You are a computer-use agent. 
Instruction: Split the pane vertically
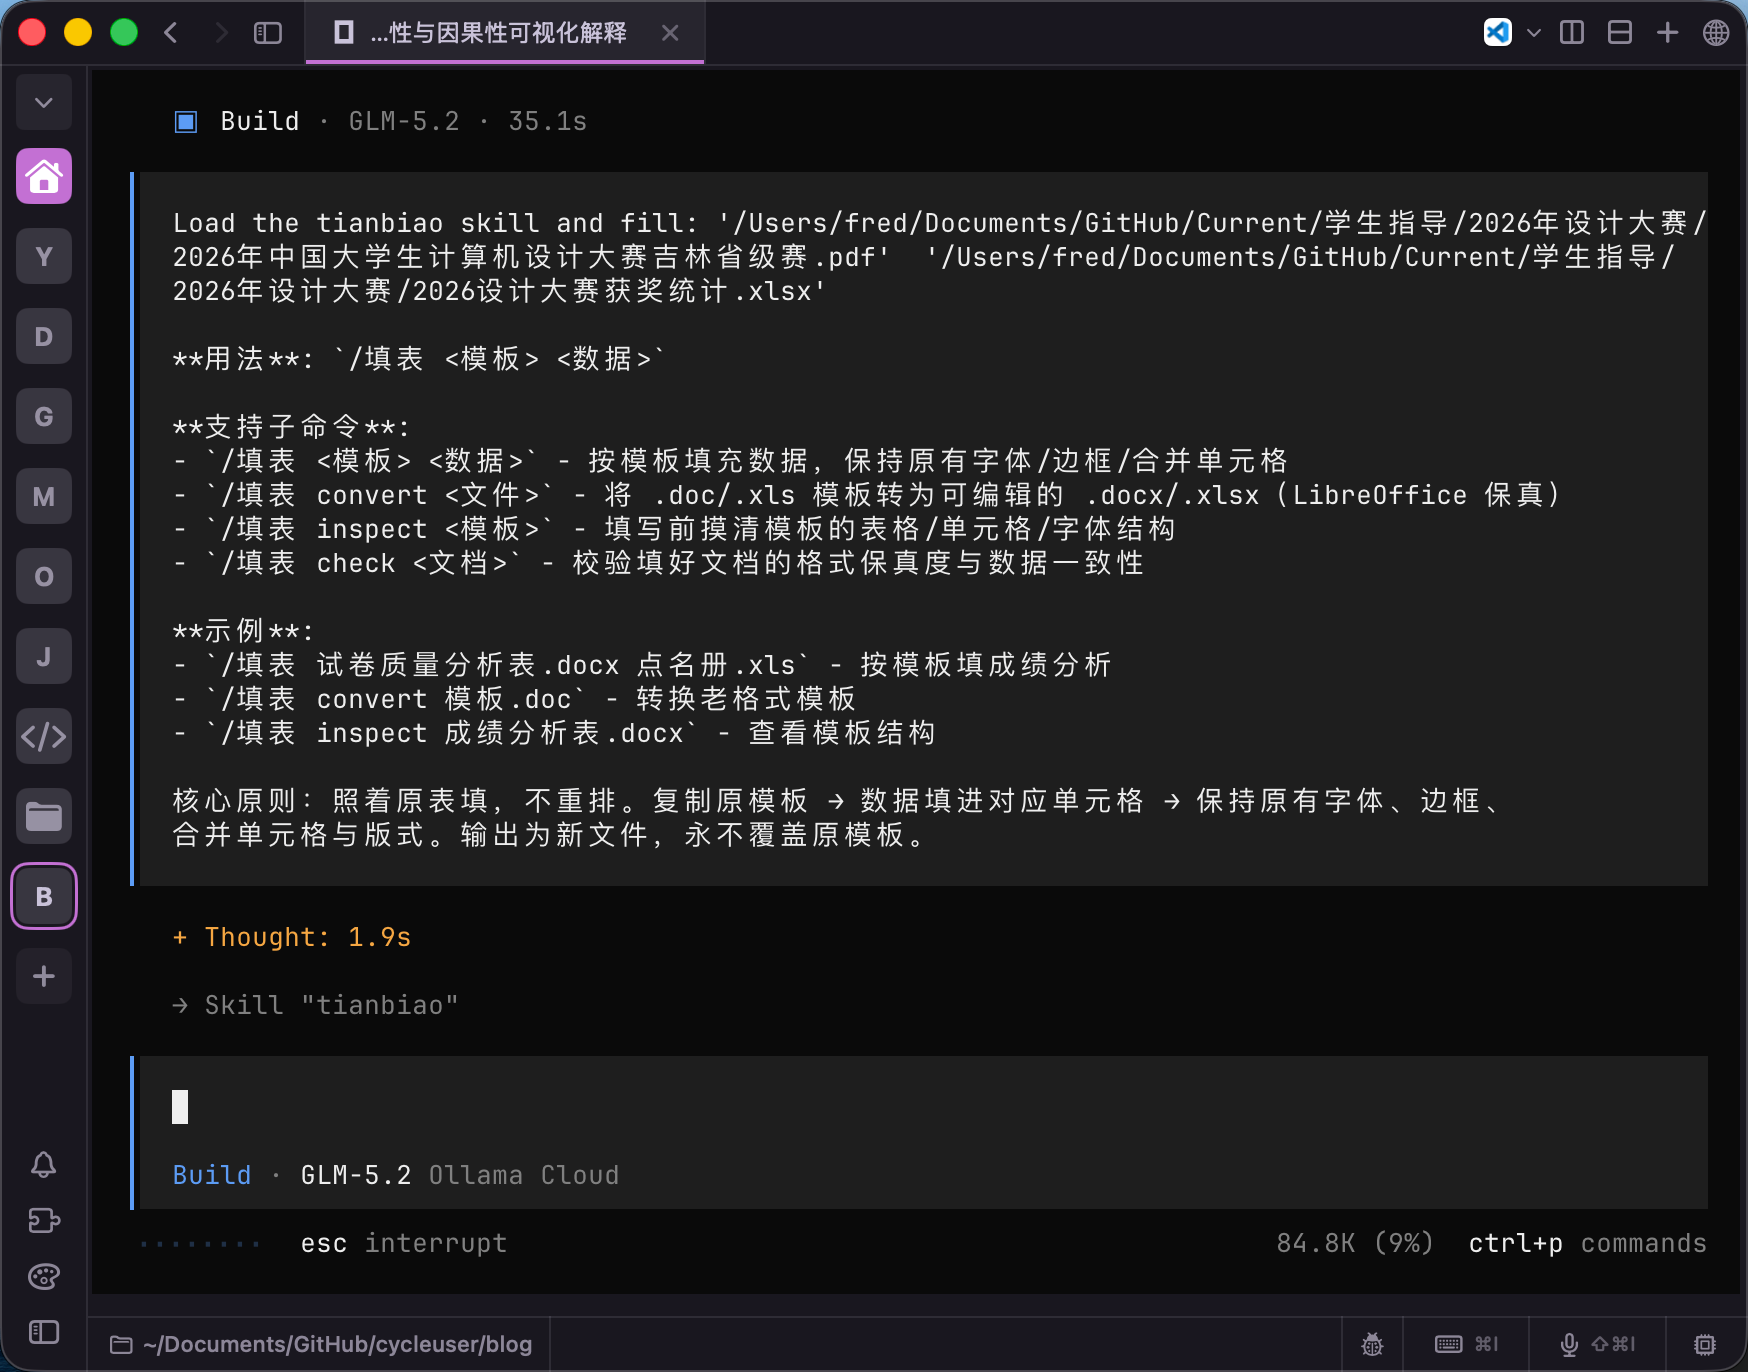(1572, 33)
